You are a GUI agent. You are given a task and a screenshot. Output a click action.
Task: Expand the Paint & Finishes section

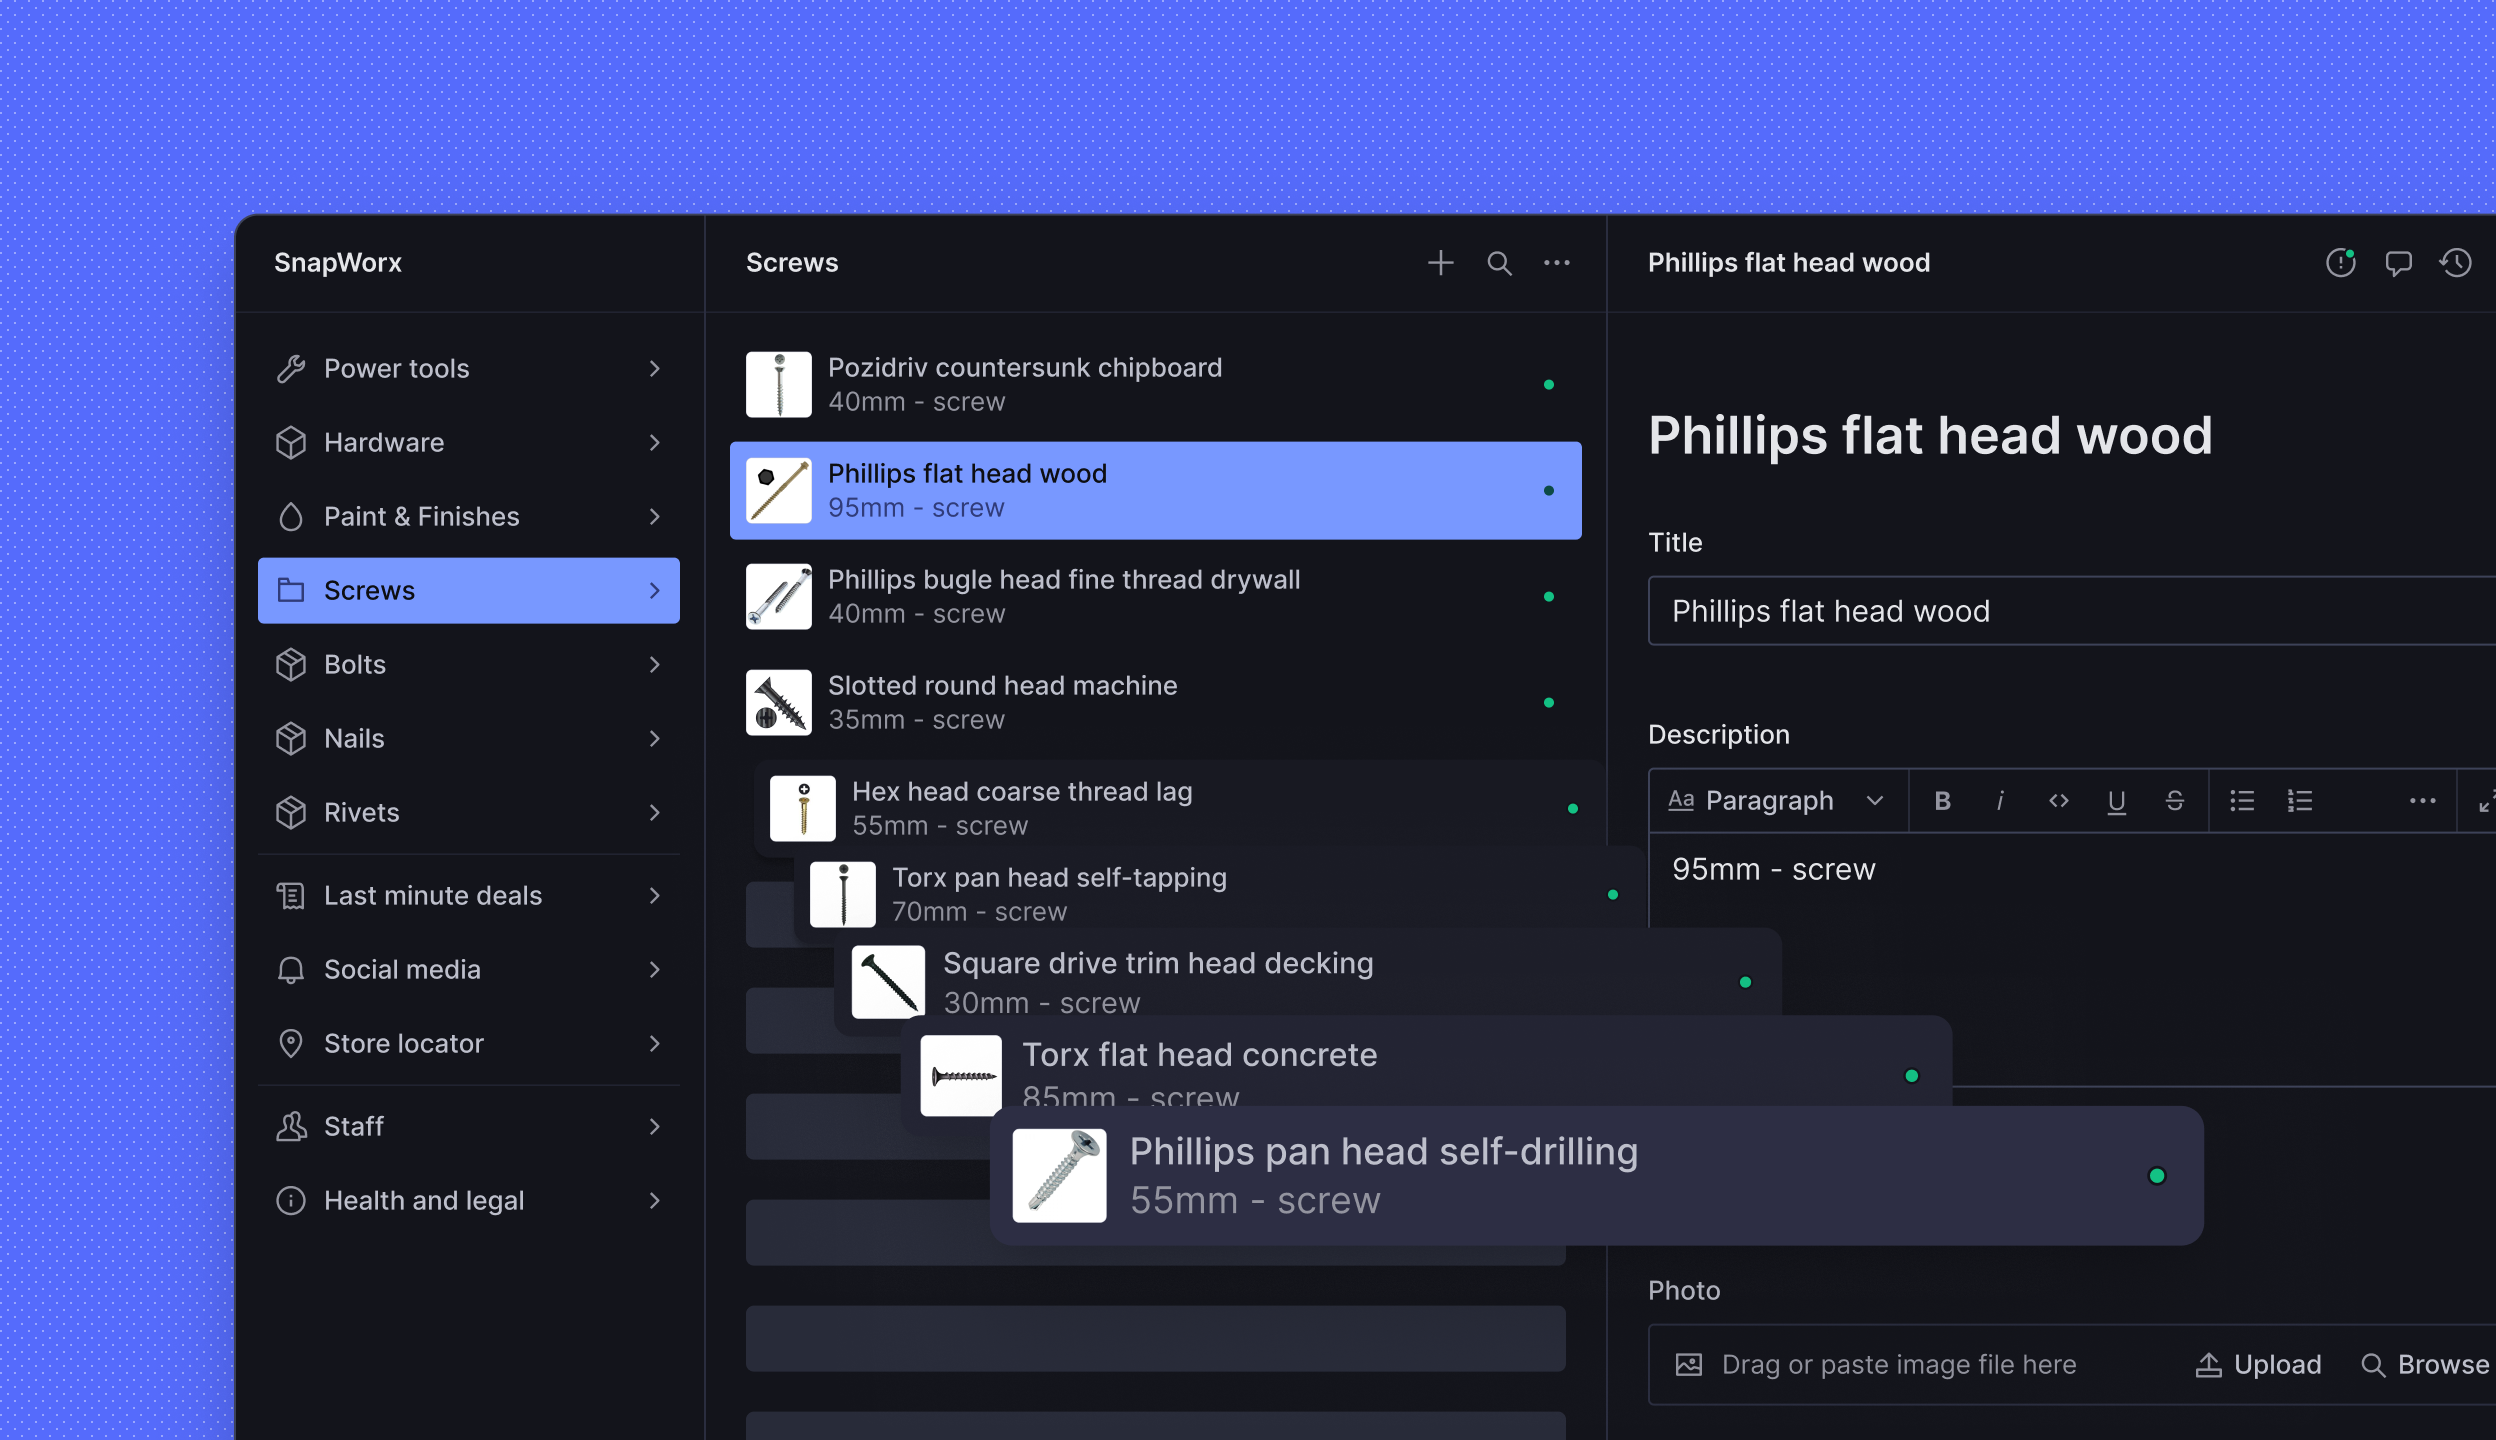(x=468, y=517)
